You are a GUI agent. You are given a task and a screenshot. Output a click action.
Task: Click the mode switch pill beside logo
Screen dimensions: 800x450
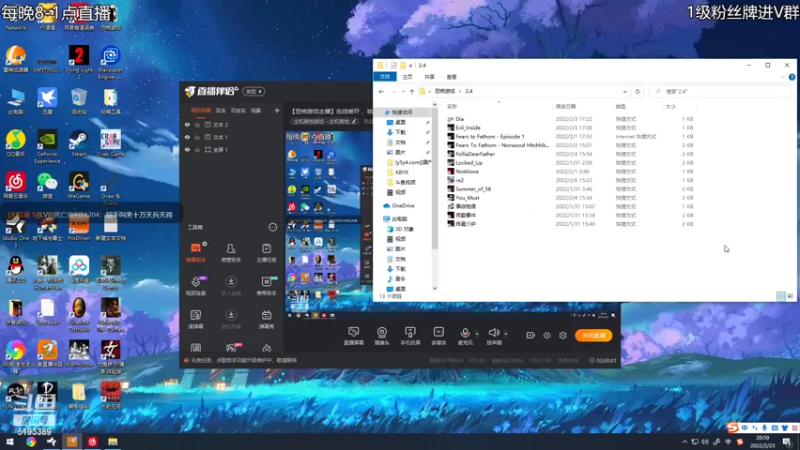click(x=254, y=91)
